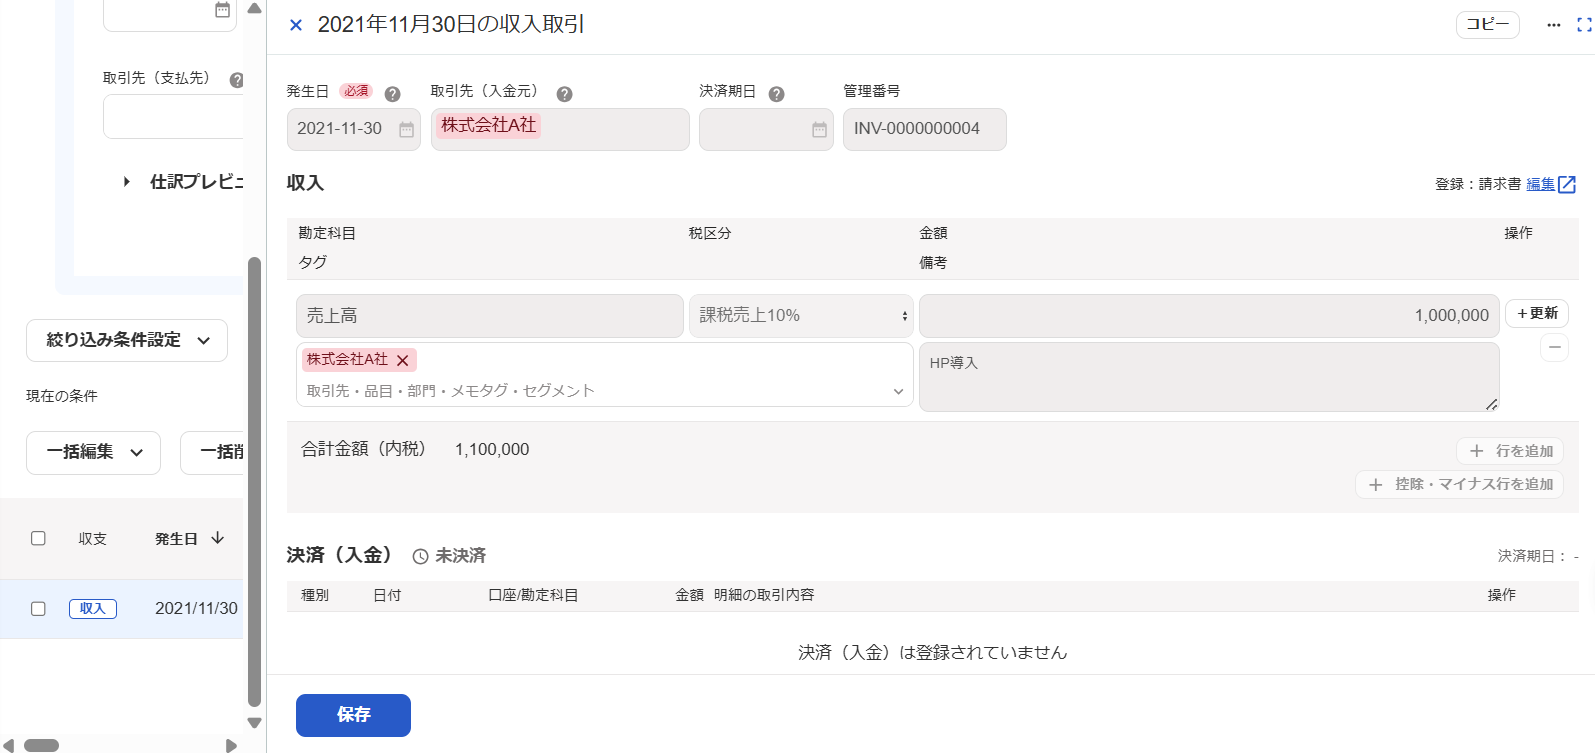1595x753 pixels.
Task: Click the 未決済 clock status icon
Action: pyautogui.click(x=420, y=556)
